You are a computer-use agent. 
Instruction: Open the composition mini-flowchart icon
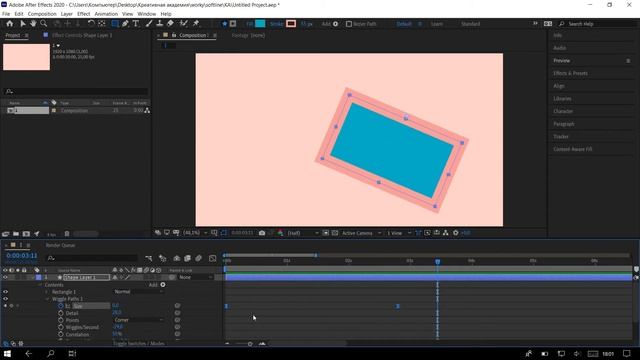(149, 258)
